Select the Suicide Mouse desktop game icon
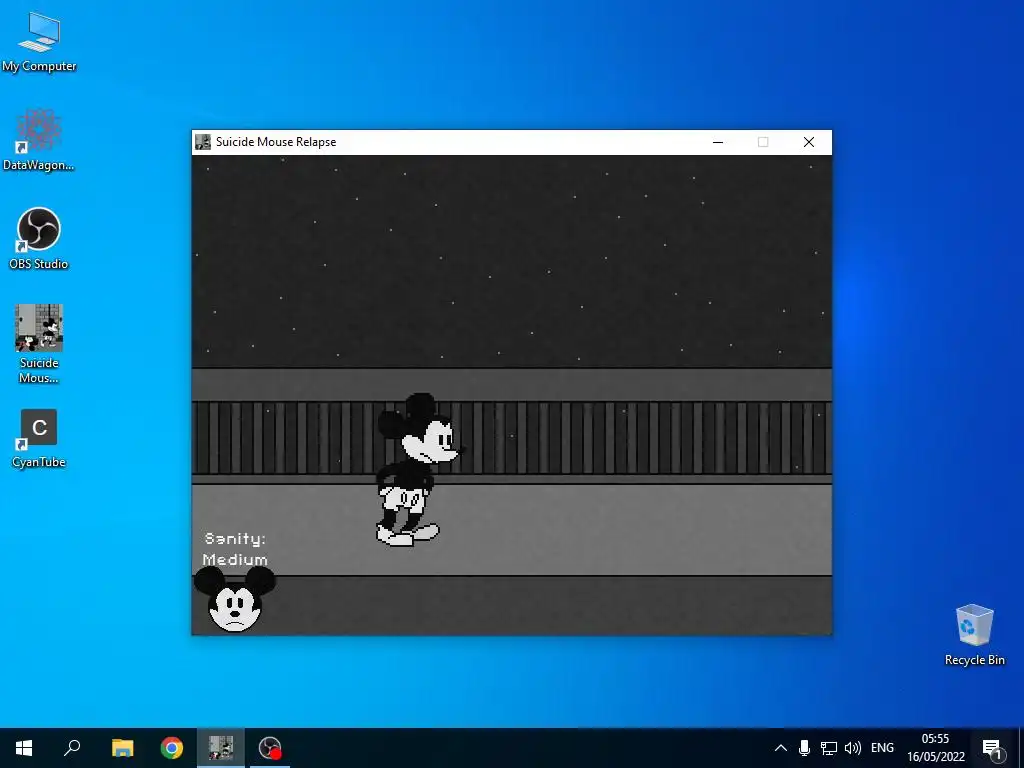Viewport: 1024px width, 768px height. 39,344
